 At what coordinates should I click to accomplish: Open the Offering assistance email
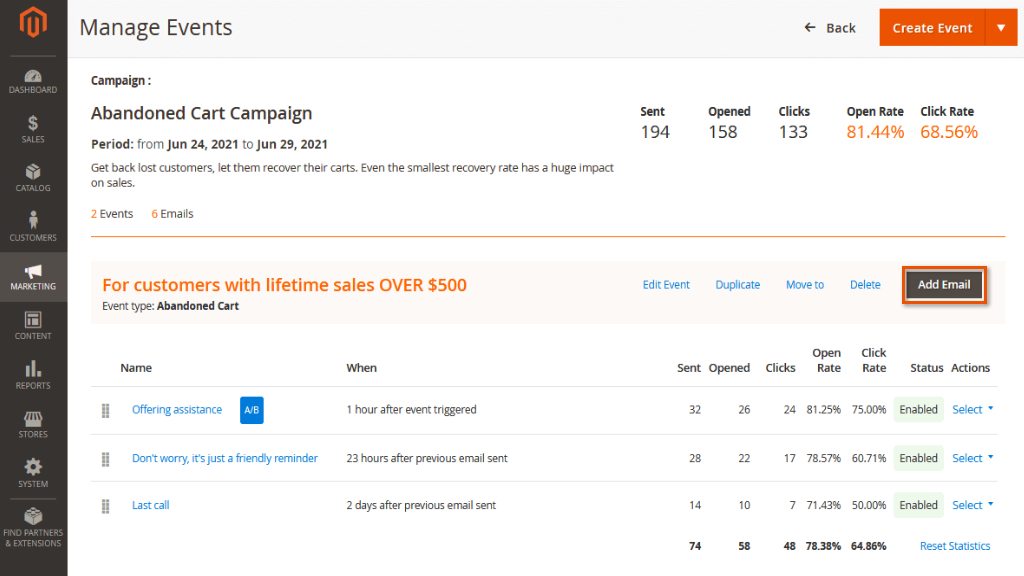(177, 409)
